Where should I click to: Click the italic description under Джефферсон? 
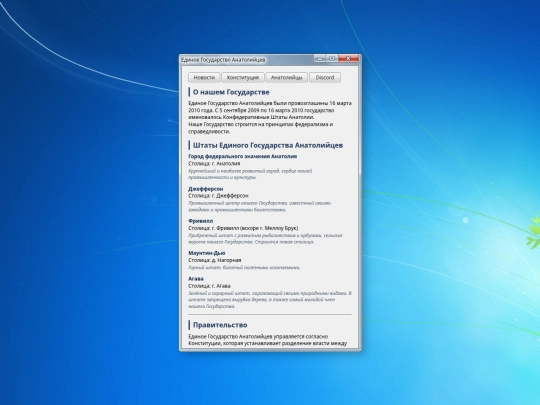(259, 206)
